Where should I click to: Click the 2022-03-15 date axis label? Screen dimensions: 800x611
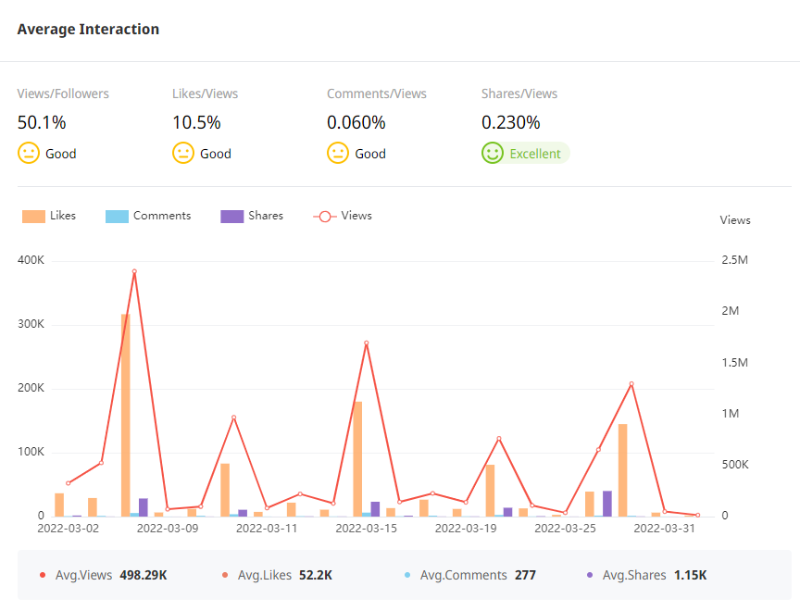coord(366,528)
